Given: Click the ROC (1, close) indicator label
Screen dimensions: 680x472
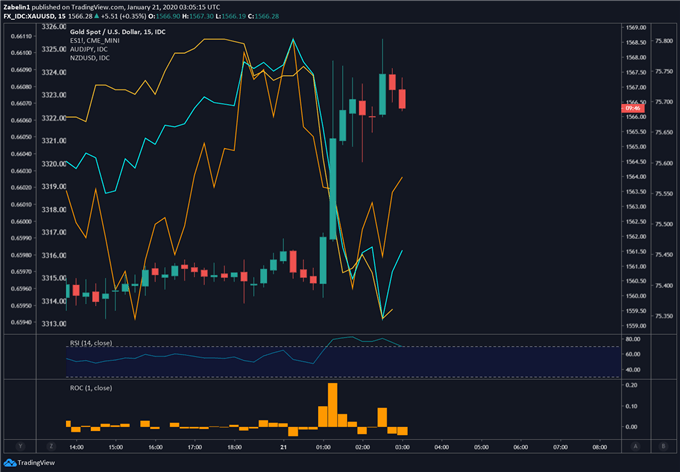Looking at the screenshot, I should pos(91,388).
